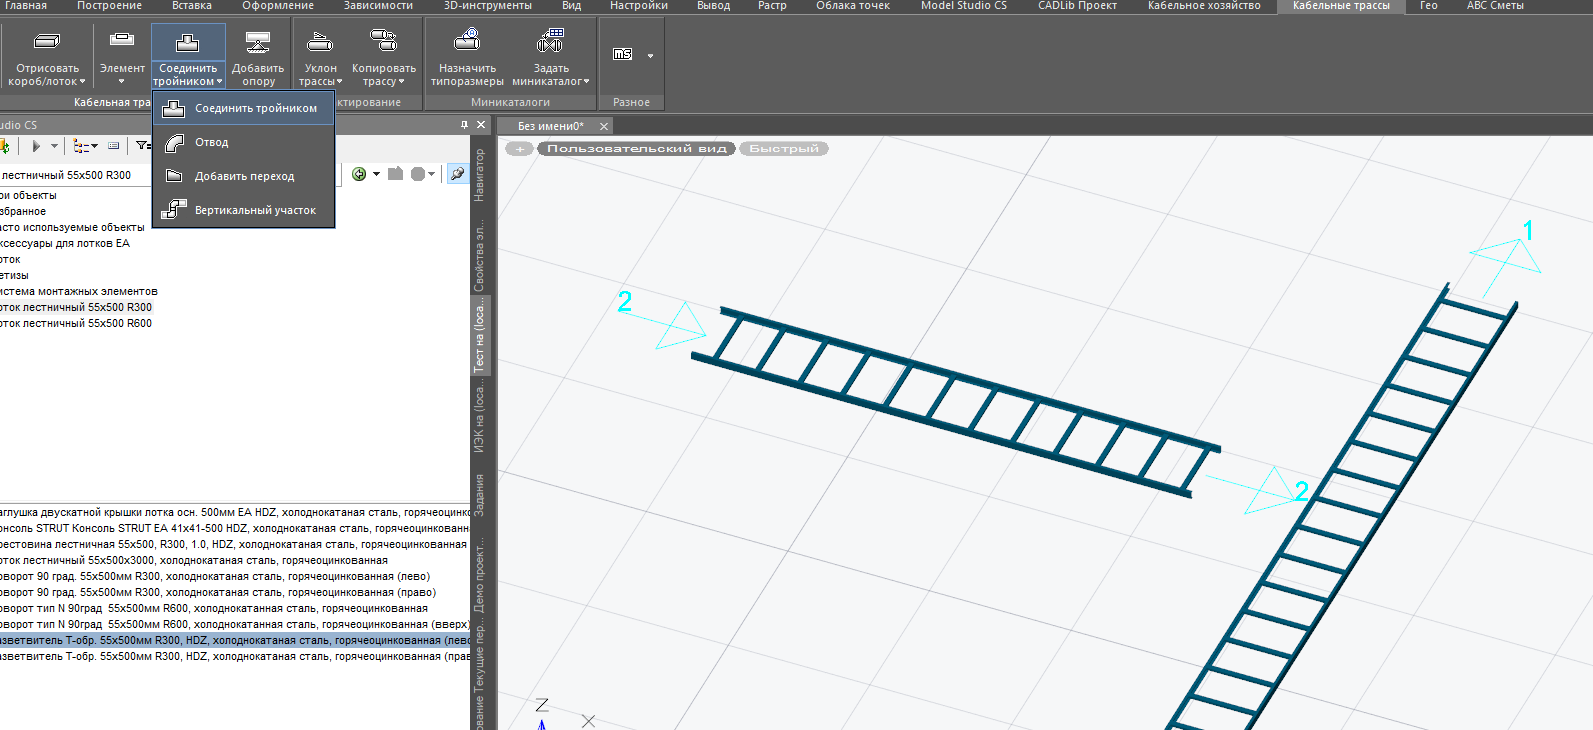The image size is (1593, 730).
Task: Select tree row Аксессуары для лотков EA
Action: [x=65, y=243]
